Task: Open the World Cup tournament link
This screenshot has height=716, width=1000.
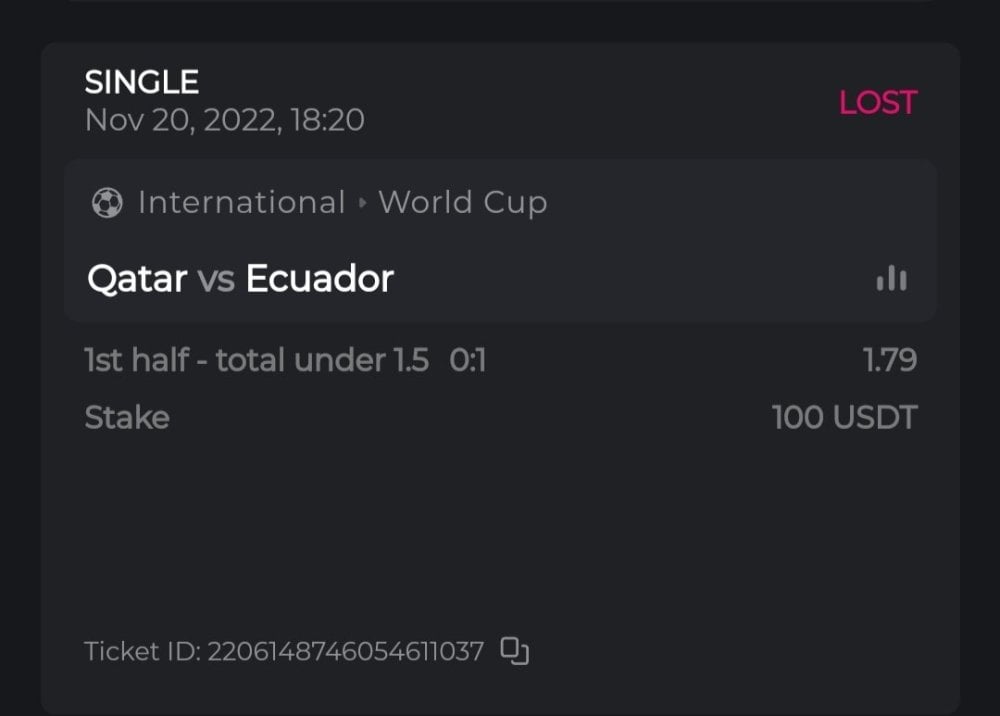Action: pos(463,203)
